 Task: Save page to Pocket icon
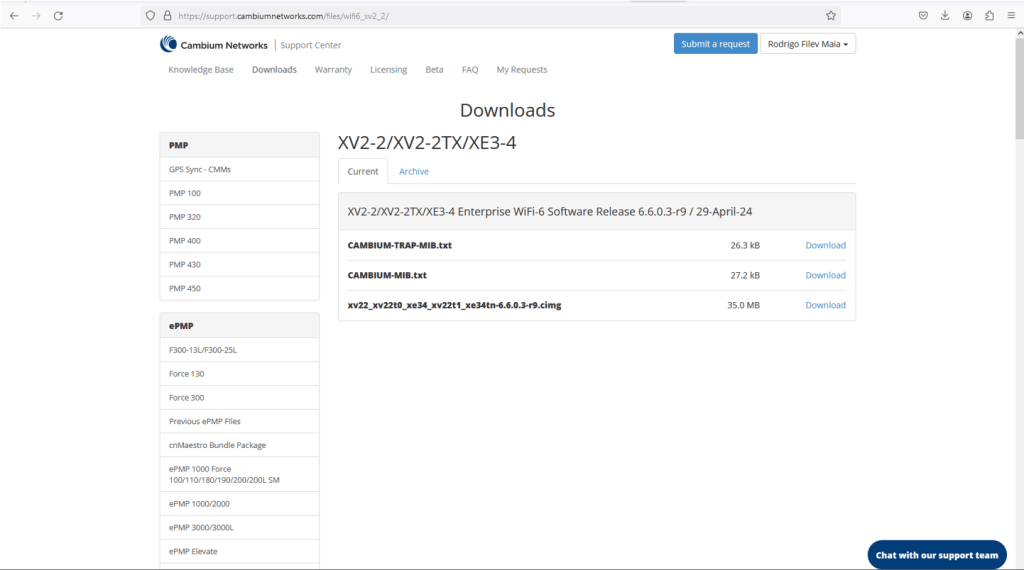(923, 16)
